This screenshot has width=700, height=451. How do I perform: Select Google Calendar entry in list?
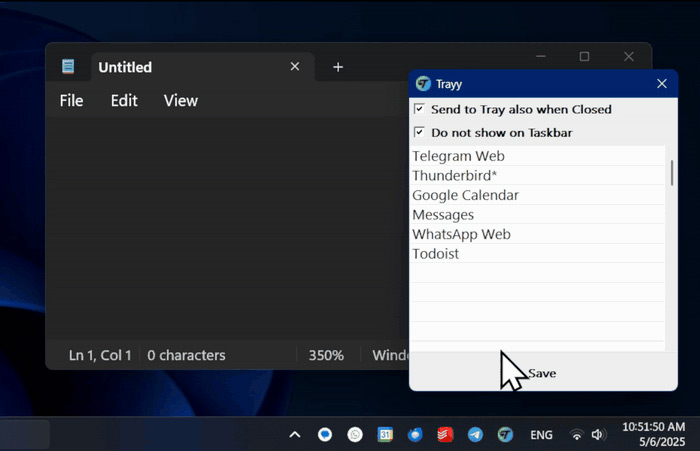tap(537, 195)
